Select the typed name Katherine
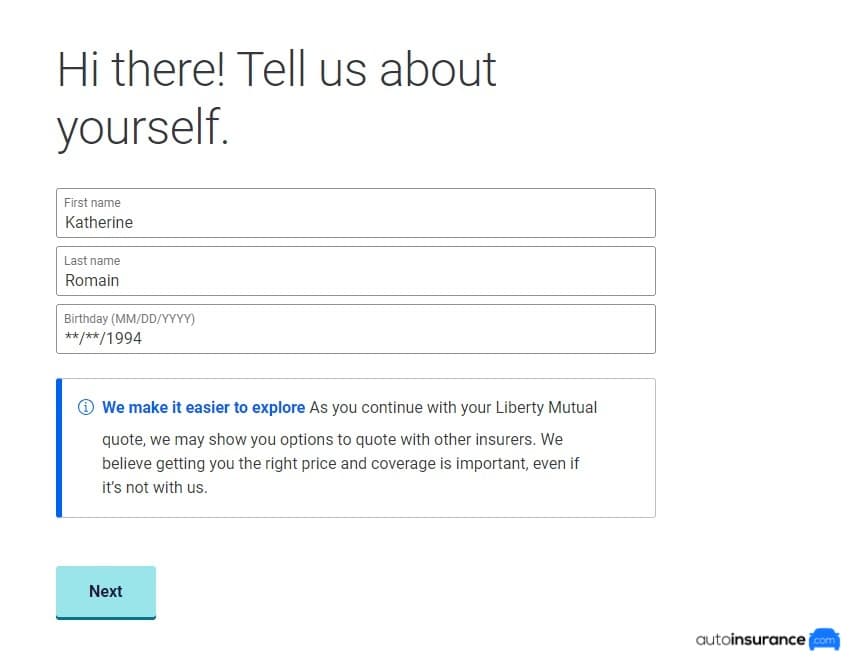Image resolution: width=849 pixels, height=658 pixels. tap(99, 222)
